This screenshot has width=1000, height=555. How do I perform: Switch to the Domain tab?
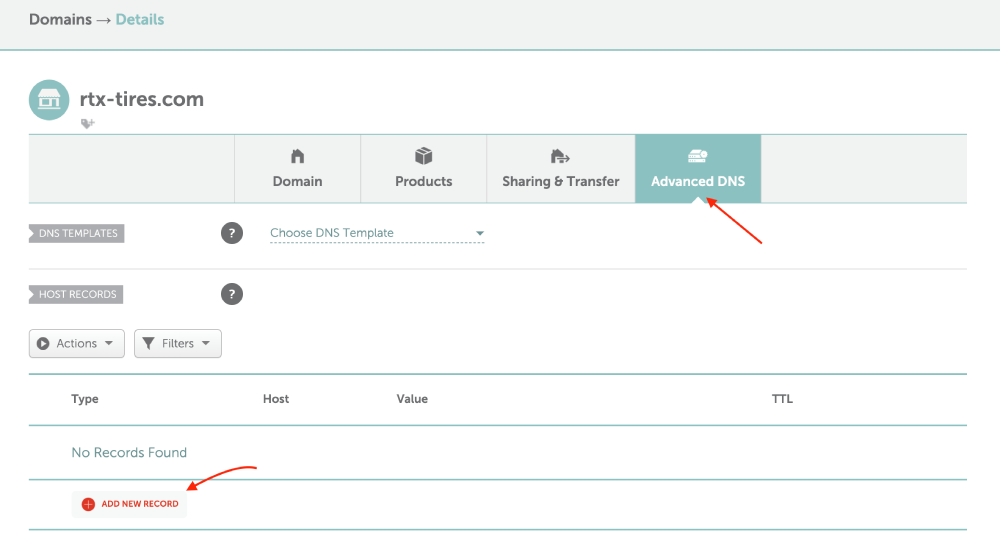[x=297, y=169]
